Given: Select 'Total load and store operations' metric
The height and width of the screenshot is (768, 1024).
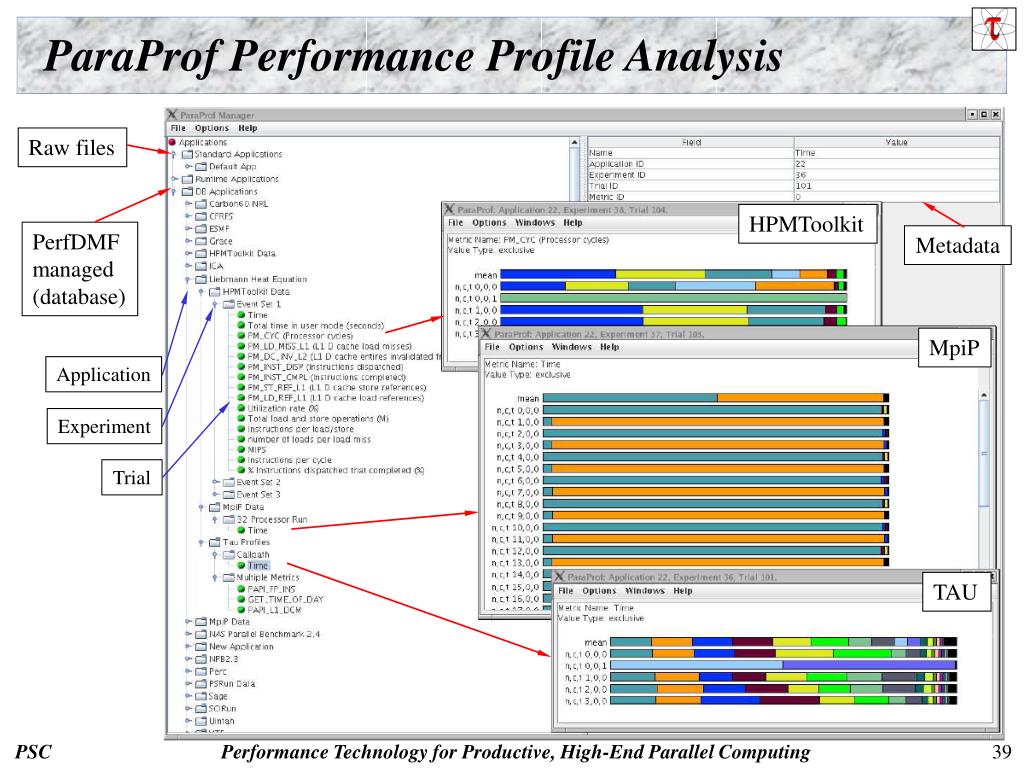Looking at the screenshot, I should coord(318,419).
